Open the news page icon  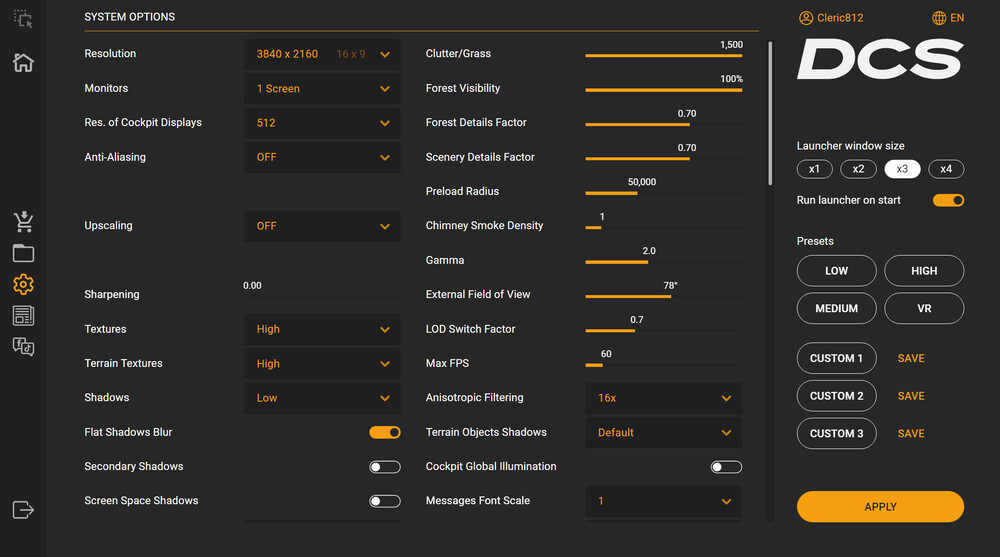23,316
